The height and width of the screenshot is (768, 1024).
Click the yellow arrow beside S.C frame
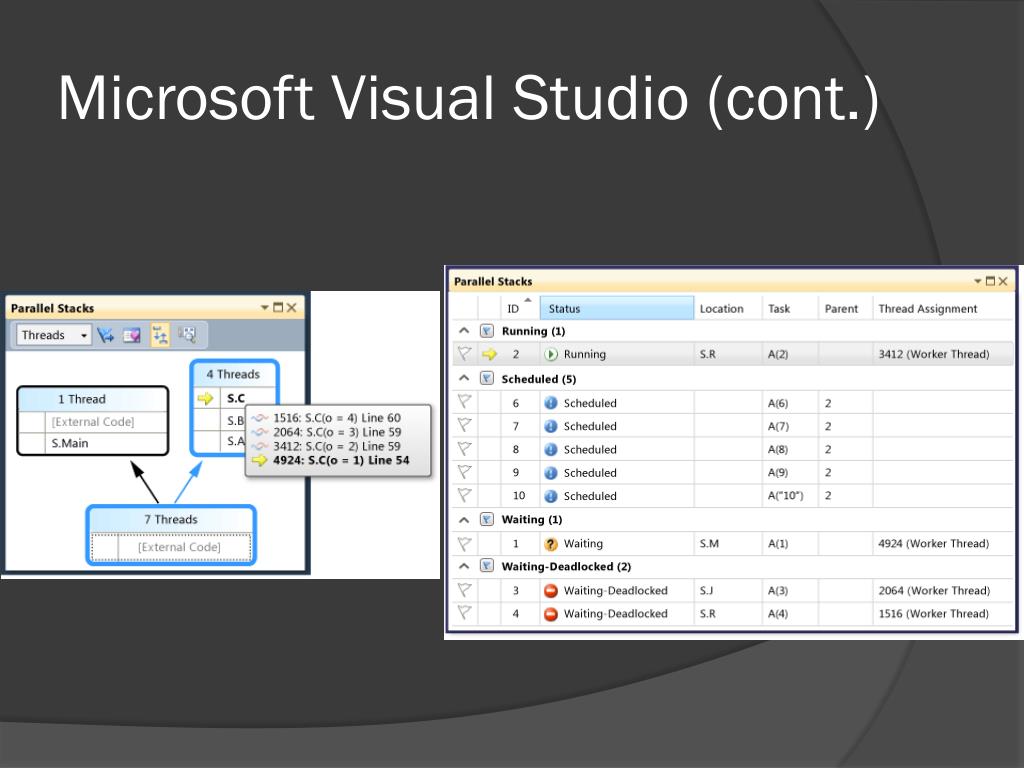click(x=205, y=398)
